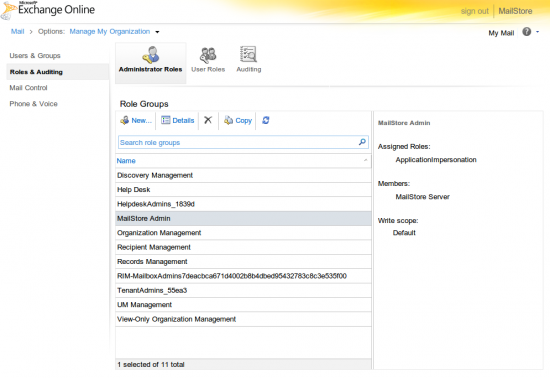Click ApplicationImpersonation assigned role text
550x378 pixels.
click(436, 160)
